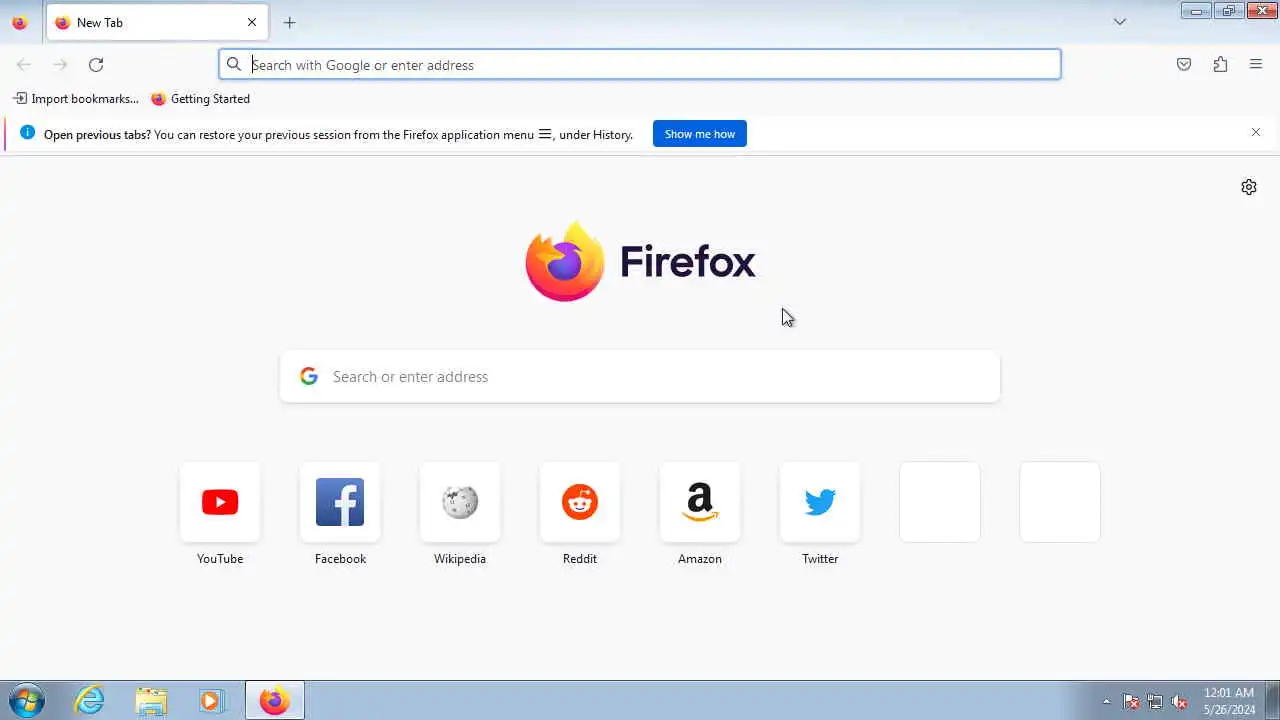The width and height of the screenshot is (1280, 720).
Task: Open the Reddit shortcut tile
Action: click(580, 502)
